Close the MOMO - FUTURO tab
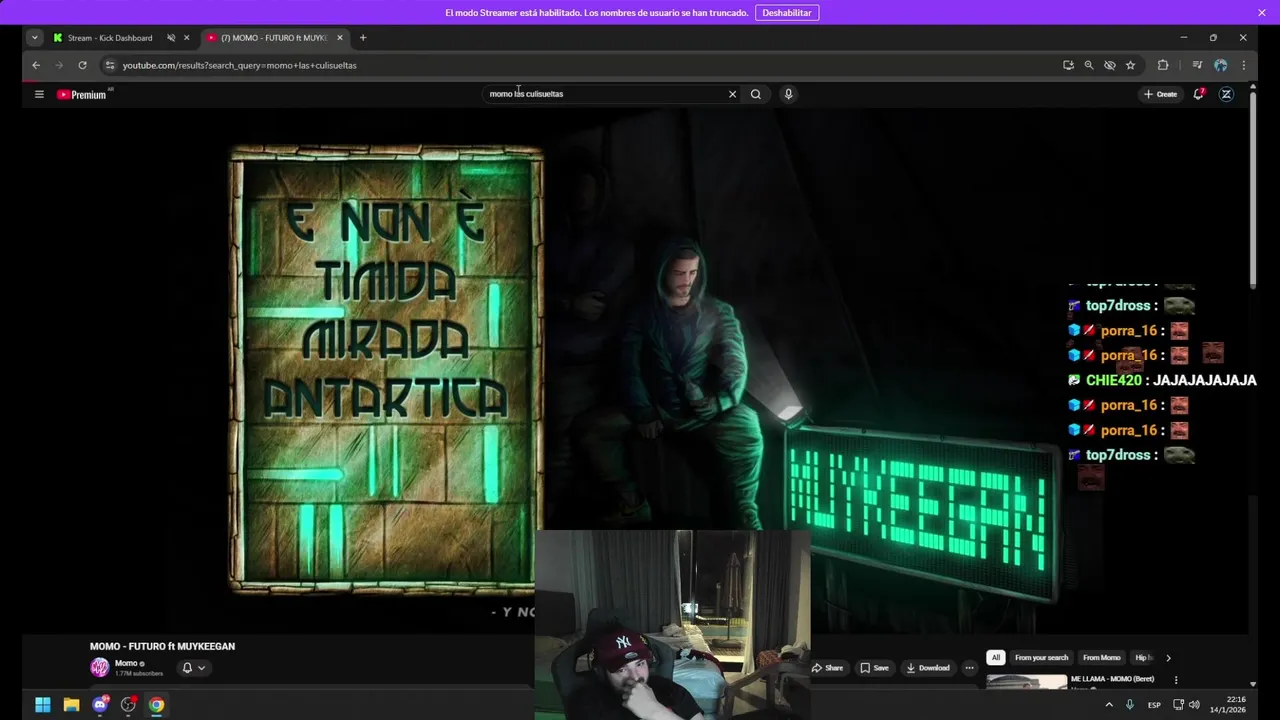Image resolution: width=1280 pixels, height=720 pixels. 340,38
